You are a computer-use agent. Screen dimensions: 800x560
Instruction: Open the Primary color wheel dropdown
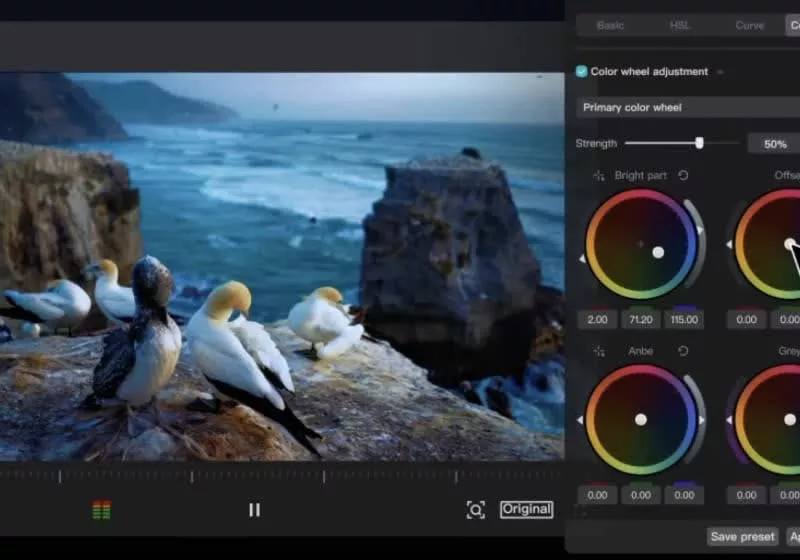click(688, 107)
